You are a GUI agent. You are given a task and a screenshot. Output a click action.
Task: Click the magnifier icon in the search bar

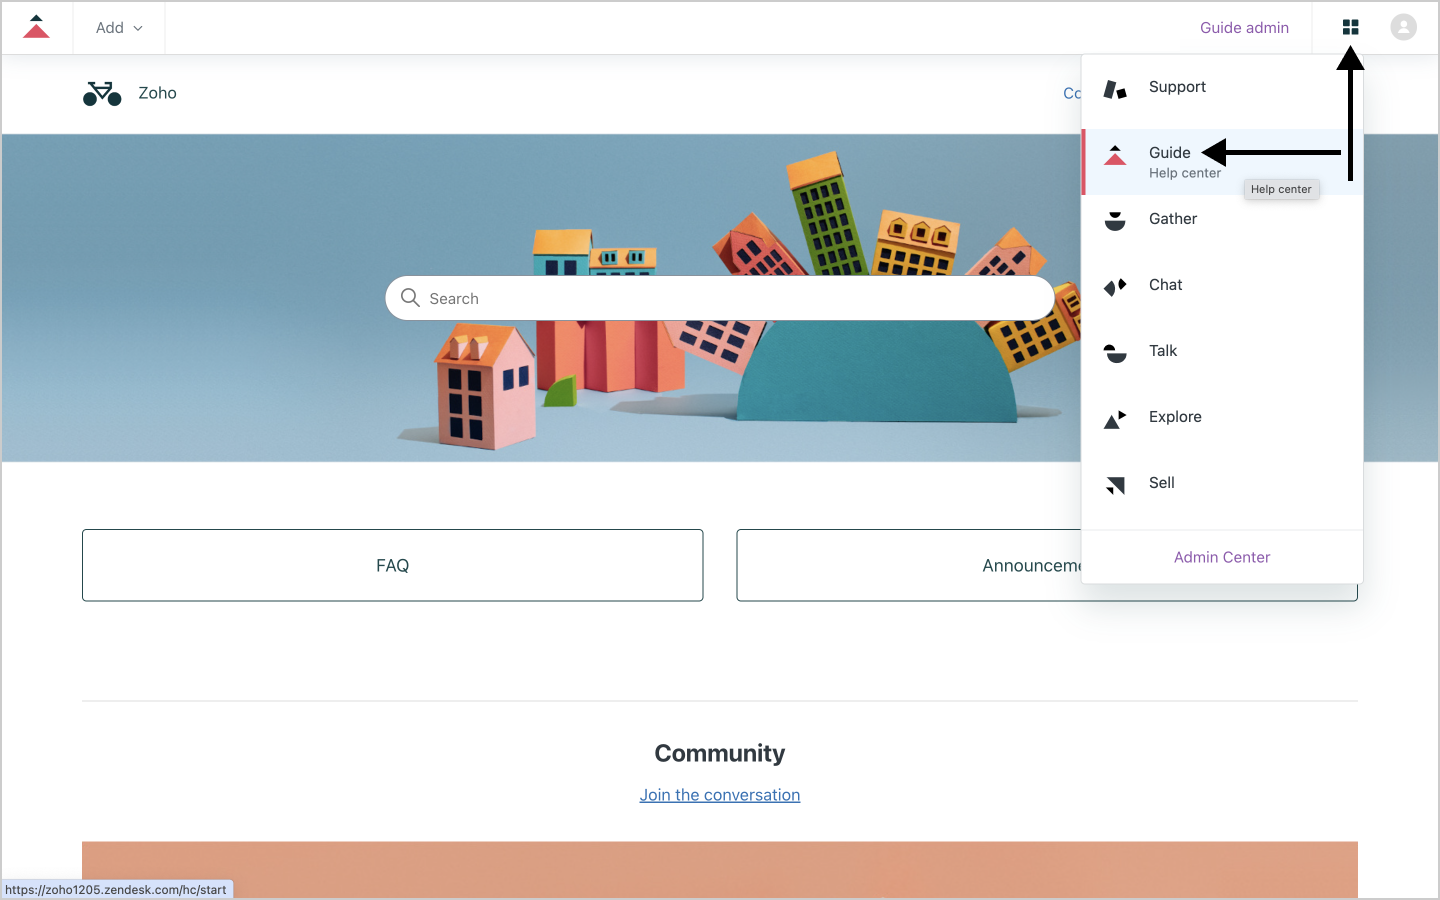[x=410, y=297]
